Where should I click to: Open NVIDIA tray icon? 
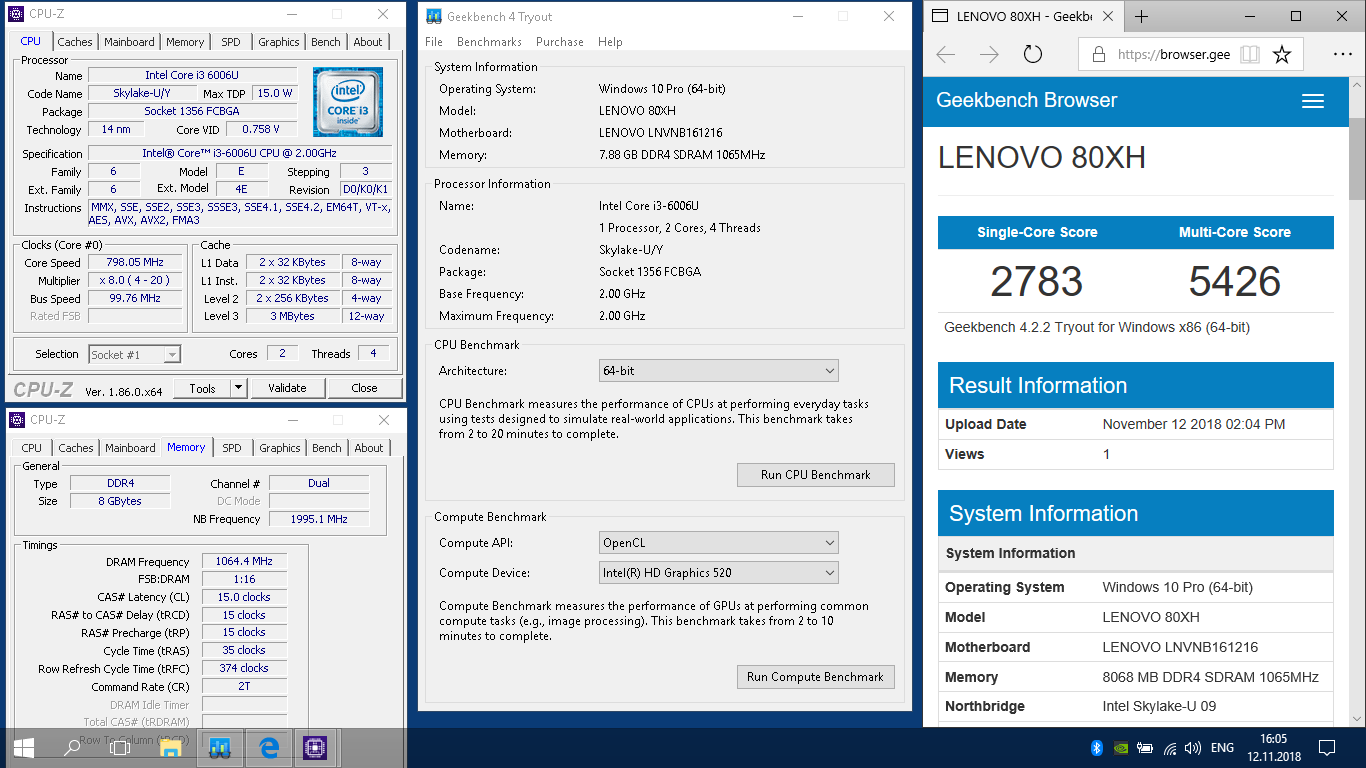1121,748
